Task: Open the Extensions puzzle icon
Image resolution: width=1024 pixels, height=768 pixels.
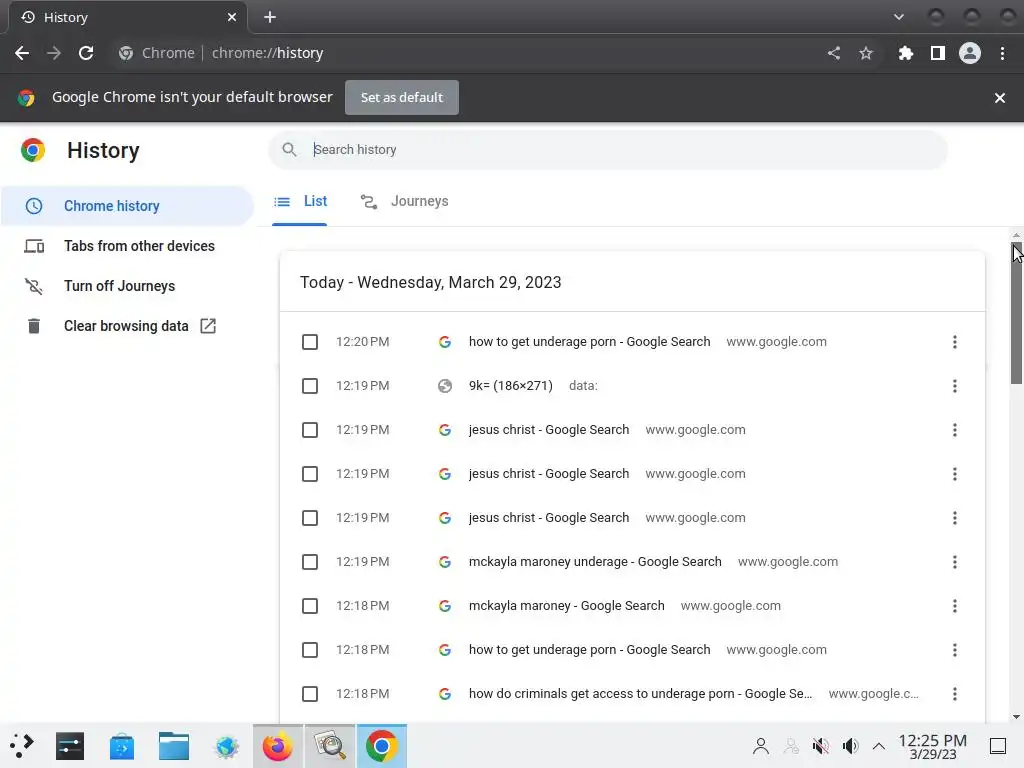Action: (x=906, y=53)
